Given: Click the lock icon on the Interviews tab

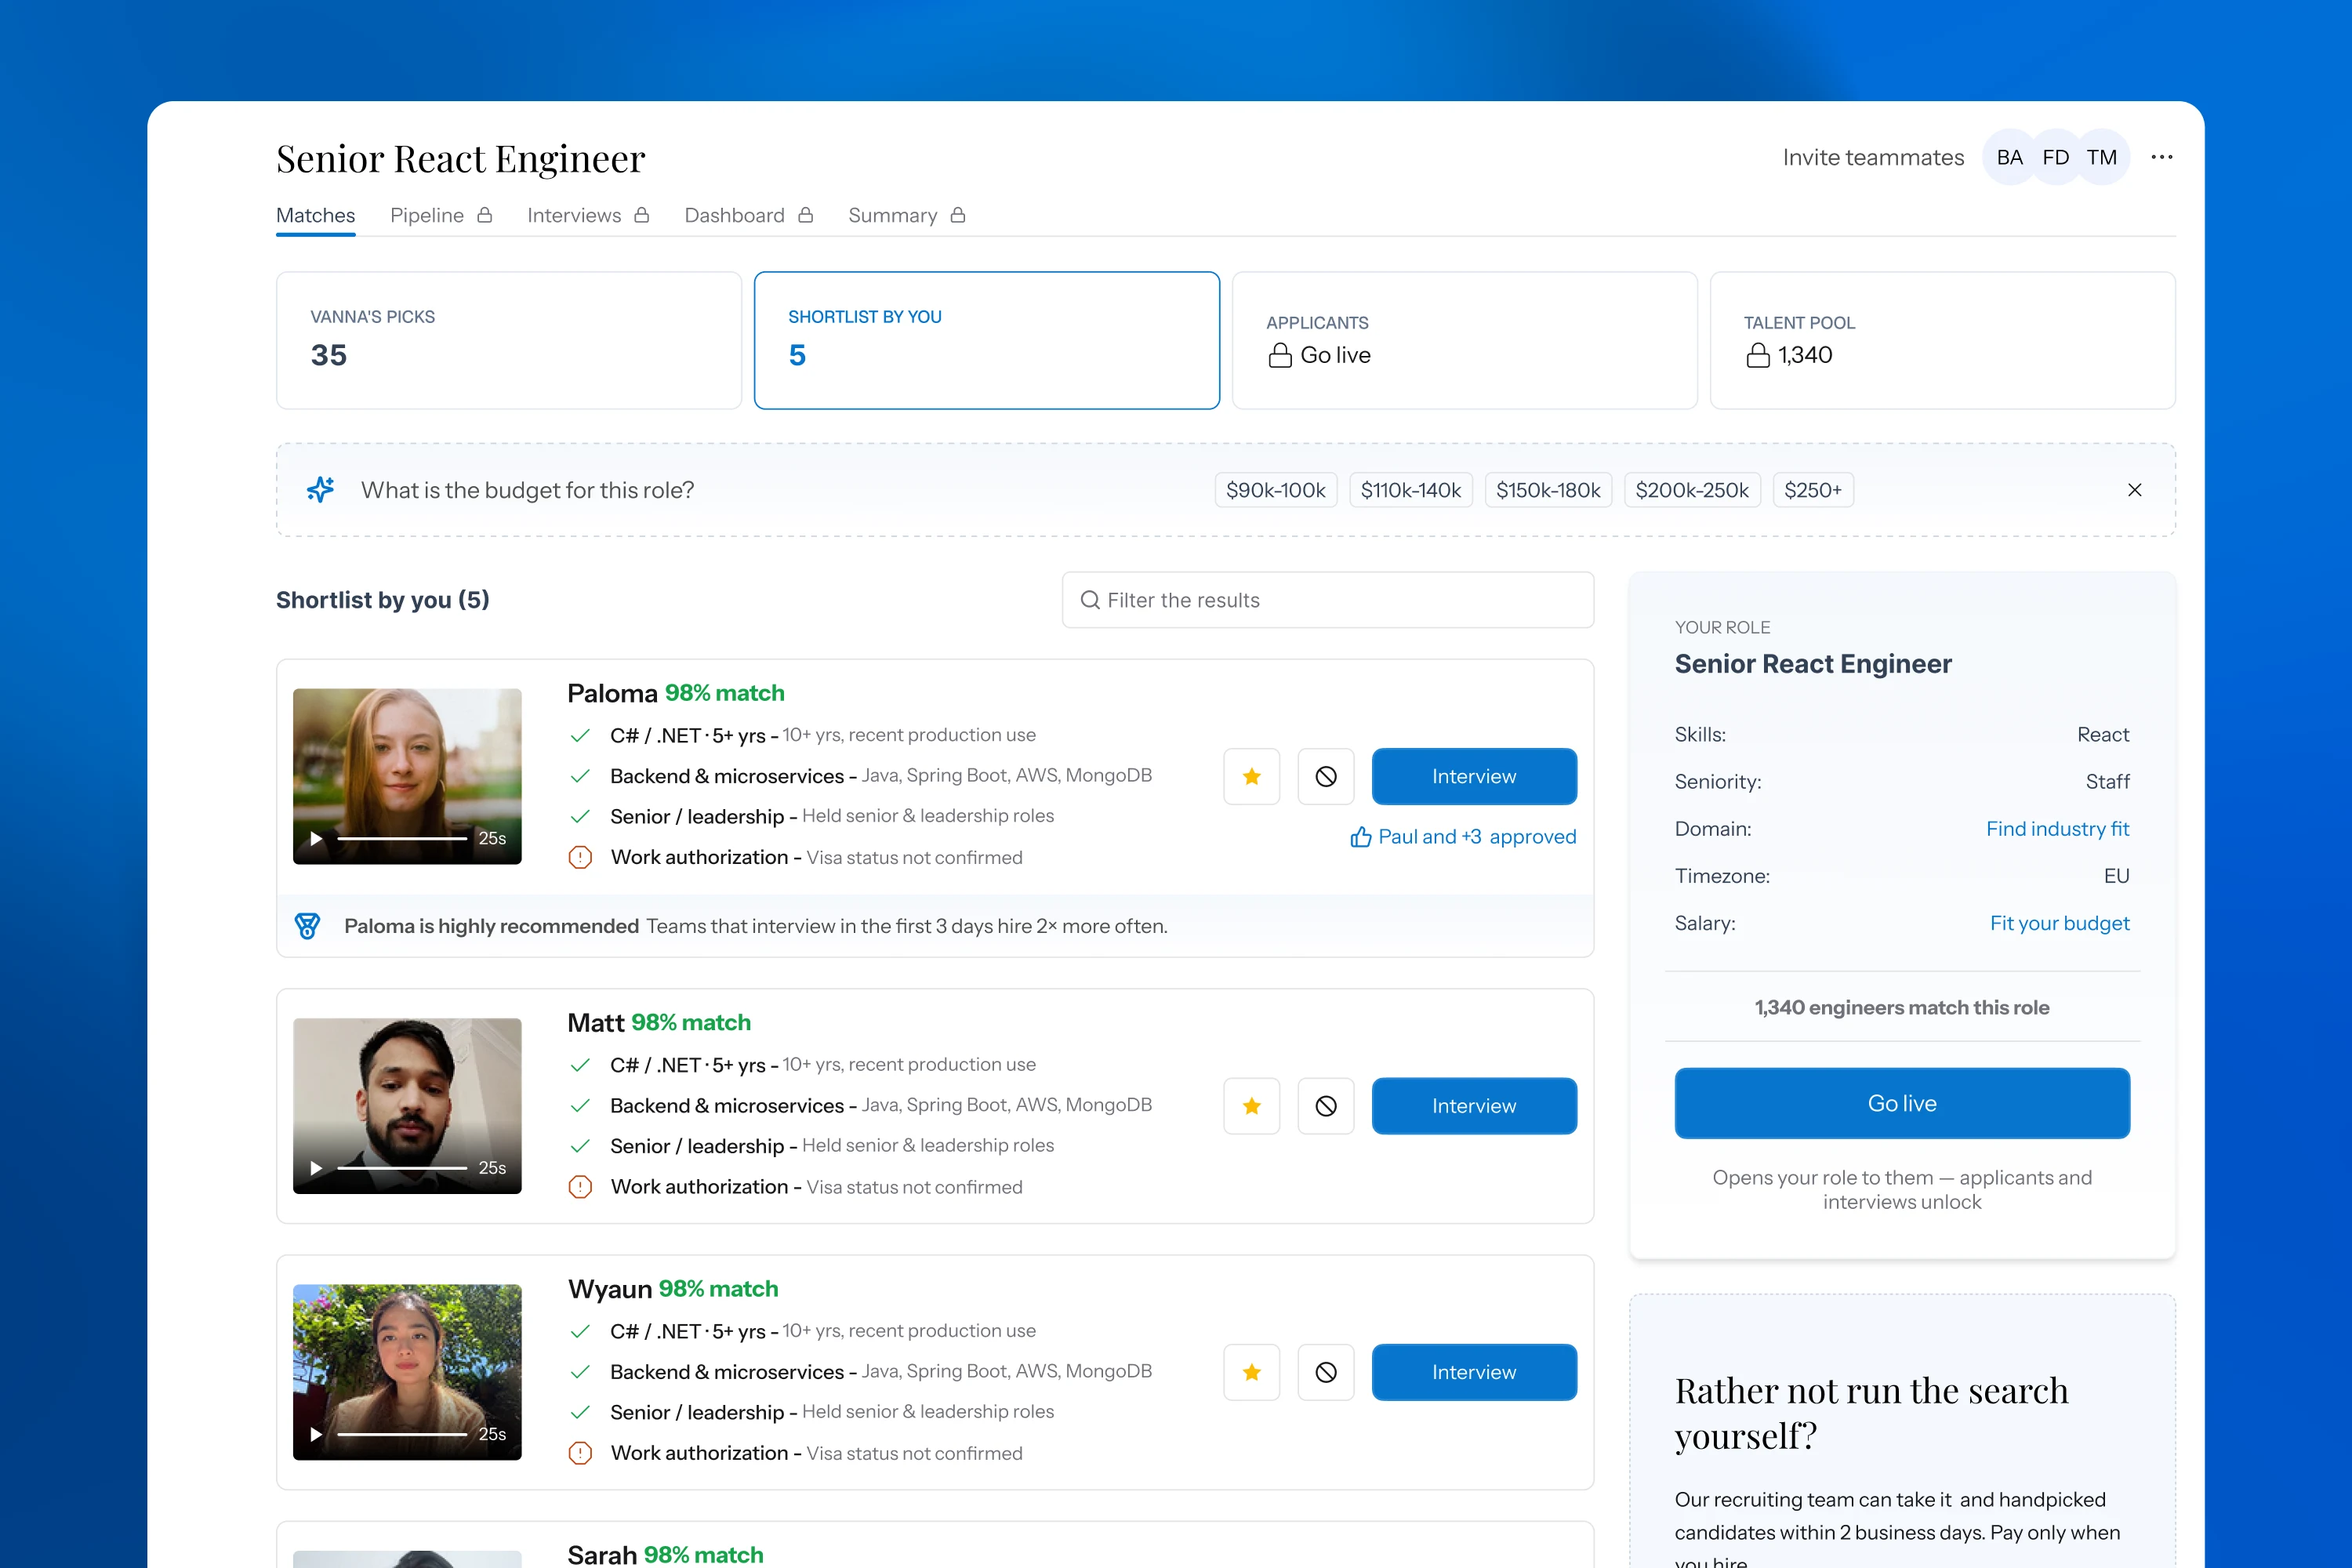Looking at the screenshot, I should coord(642,215).
